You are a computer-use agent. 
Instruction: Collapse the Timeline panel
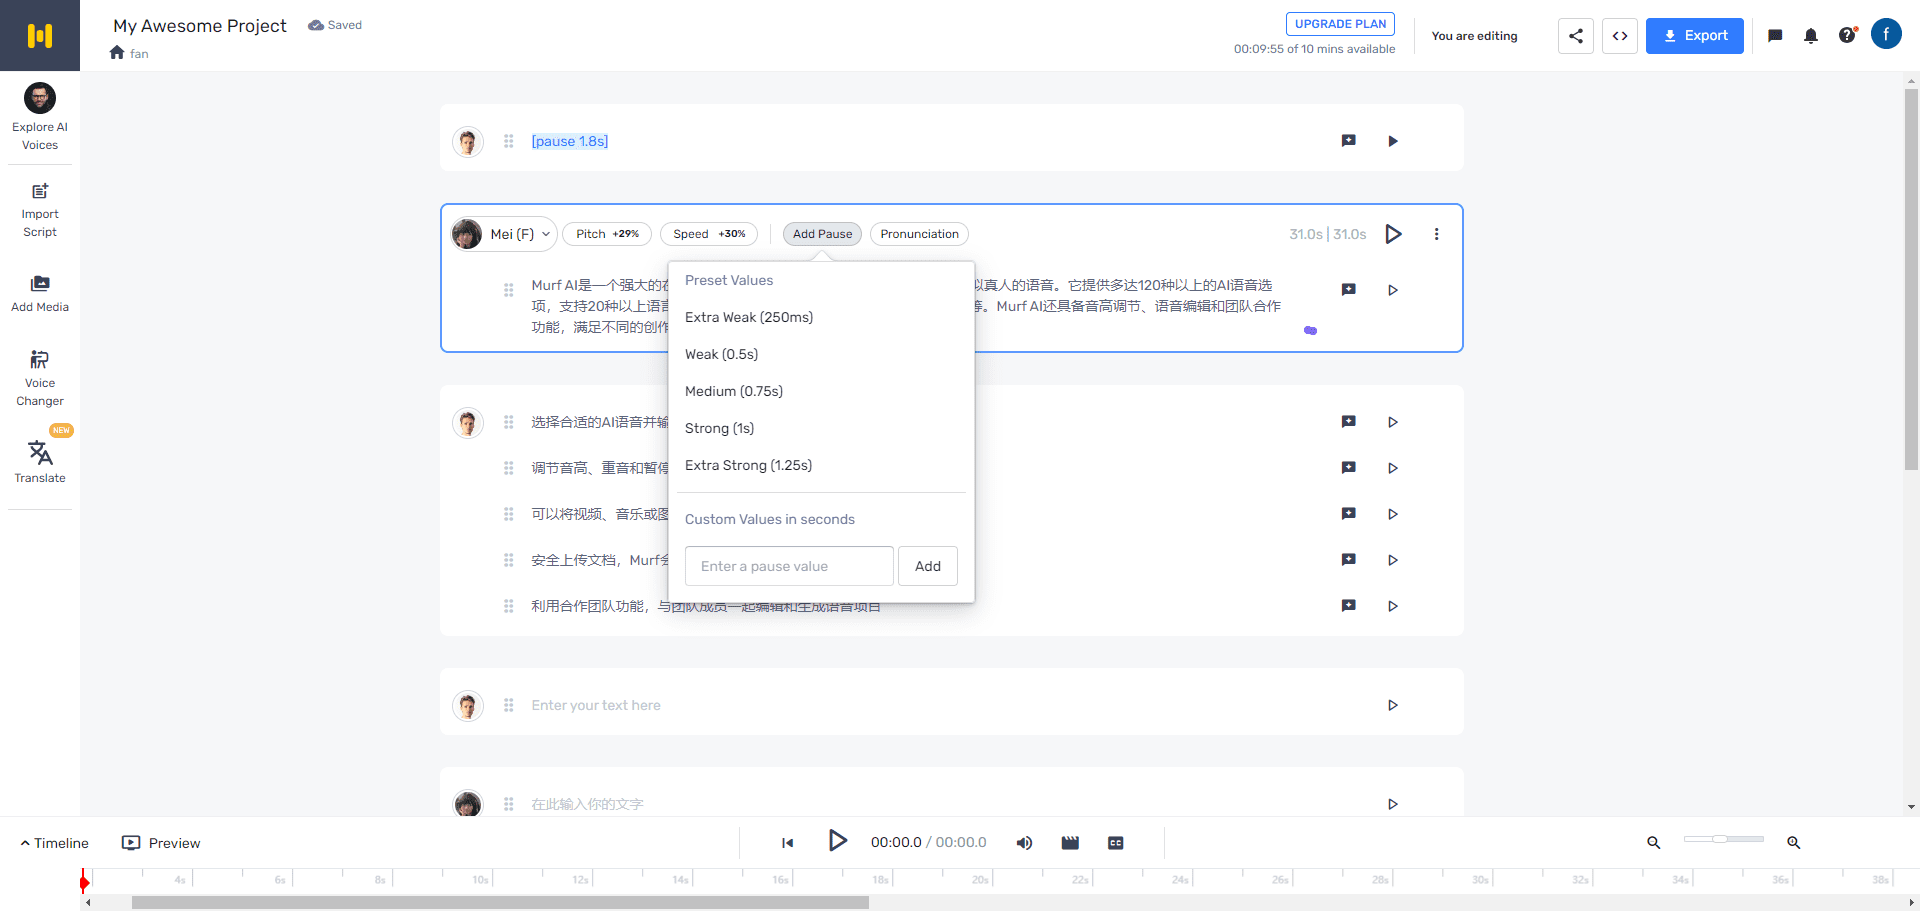pyautogui.click(x=54, y=843)
